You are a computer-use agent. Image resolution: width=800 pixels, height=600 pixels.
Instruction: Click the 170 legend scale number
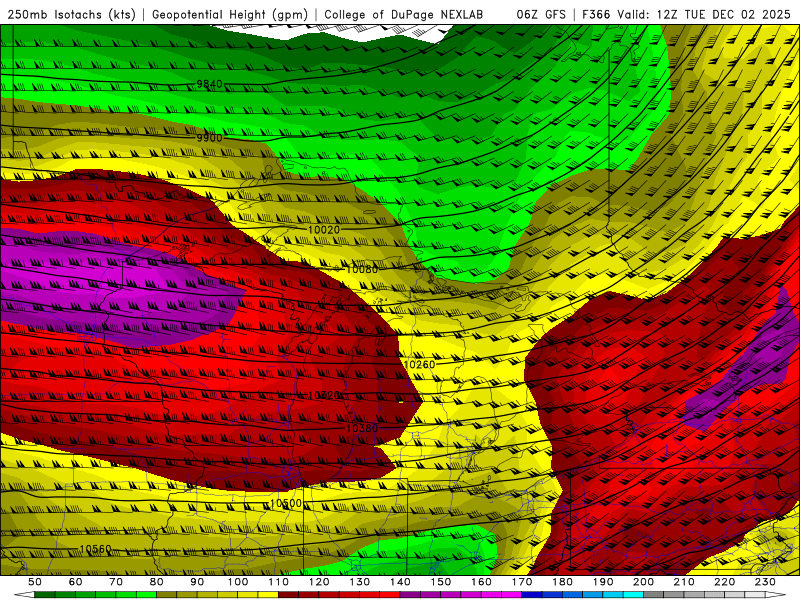tap(522, 582)
